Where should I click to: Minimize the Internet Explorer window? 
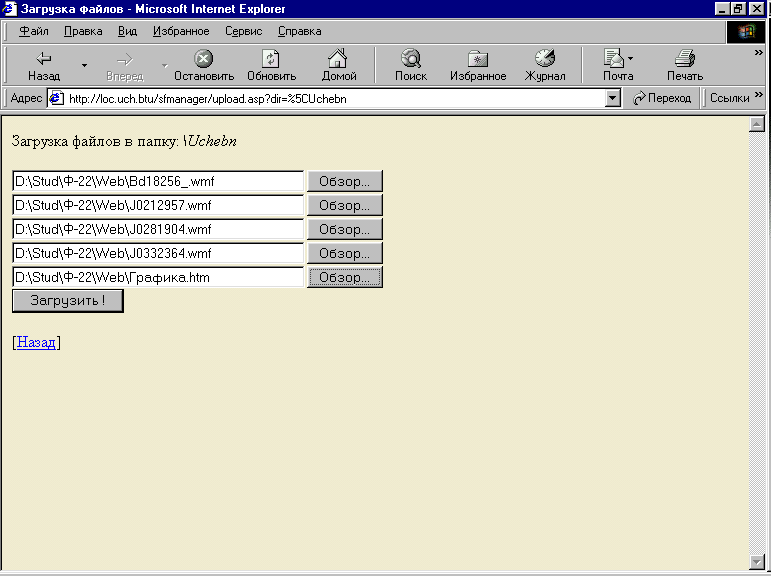722,9
